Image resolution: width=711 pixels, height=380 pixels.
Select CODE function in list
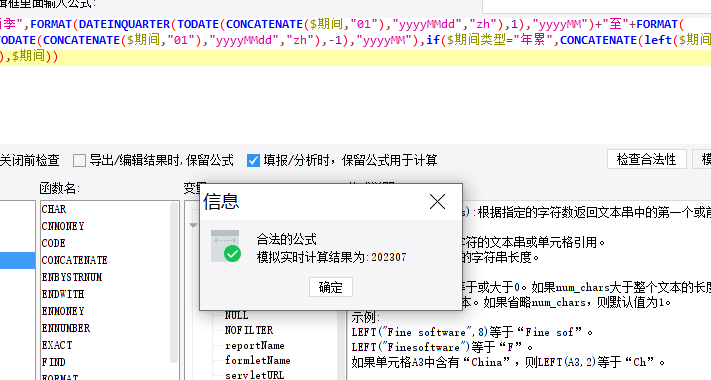pos(54,243)
